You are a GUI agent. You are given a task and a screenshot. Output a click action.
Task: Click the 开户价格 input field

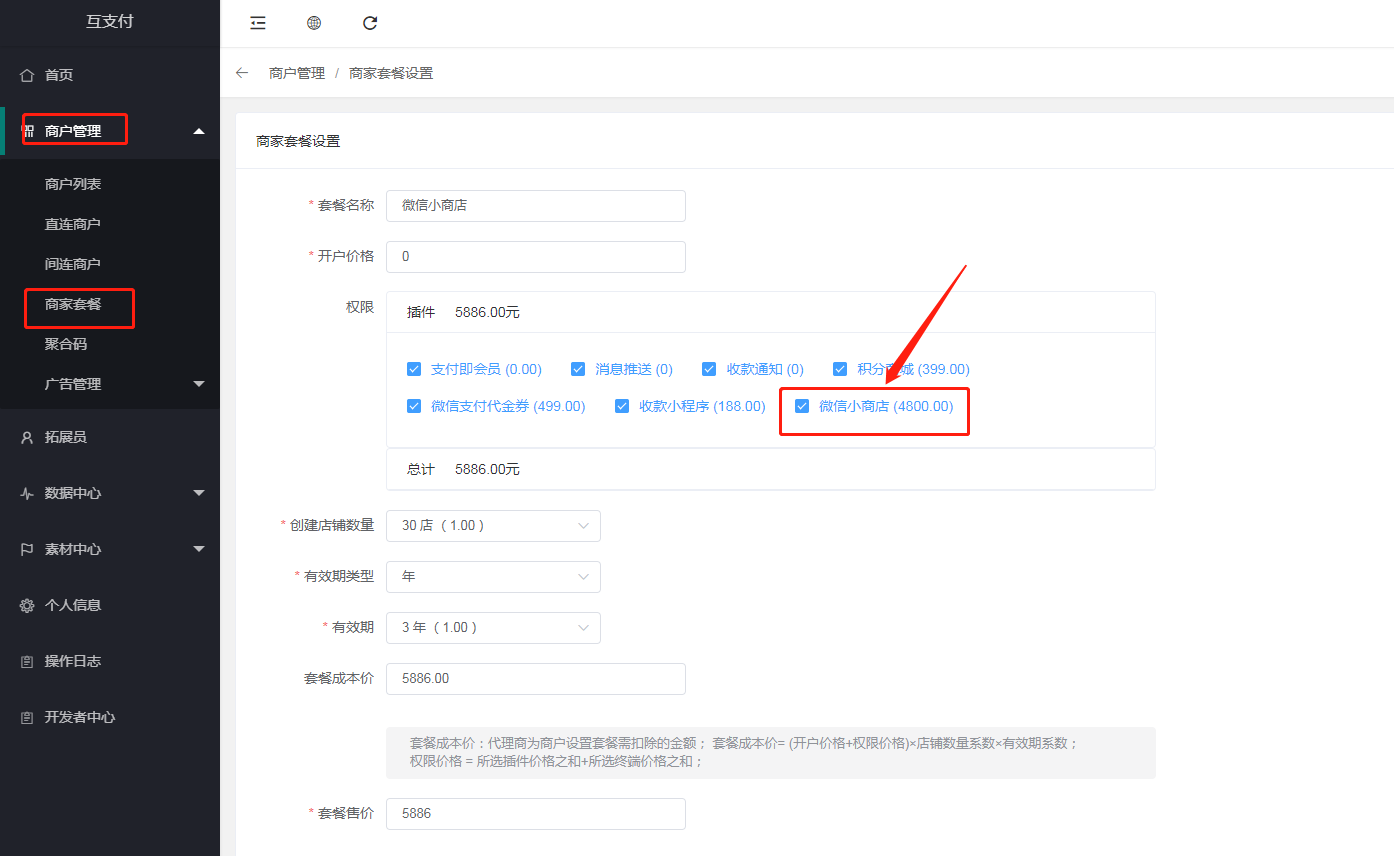[536, 256]
